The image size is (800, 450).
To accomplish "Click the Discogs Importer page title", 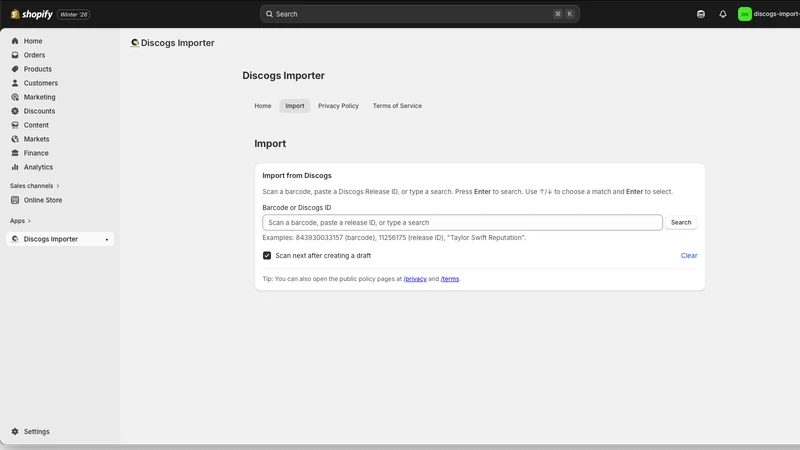I will (x=283, y=76).
